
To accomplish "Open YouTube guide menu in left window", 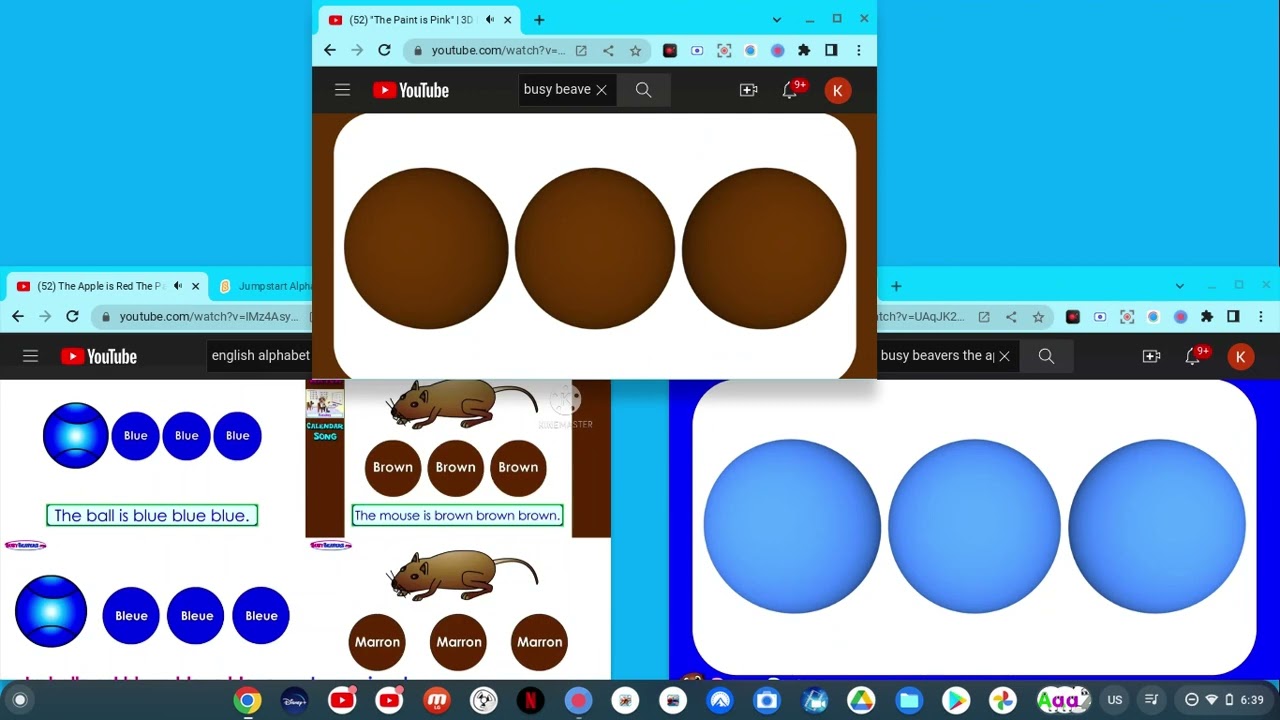I will click(x=30, y=356).
